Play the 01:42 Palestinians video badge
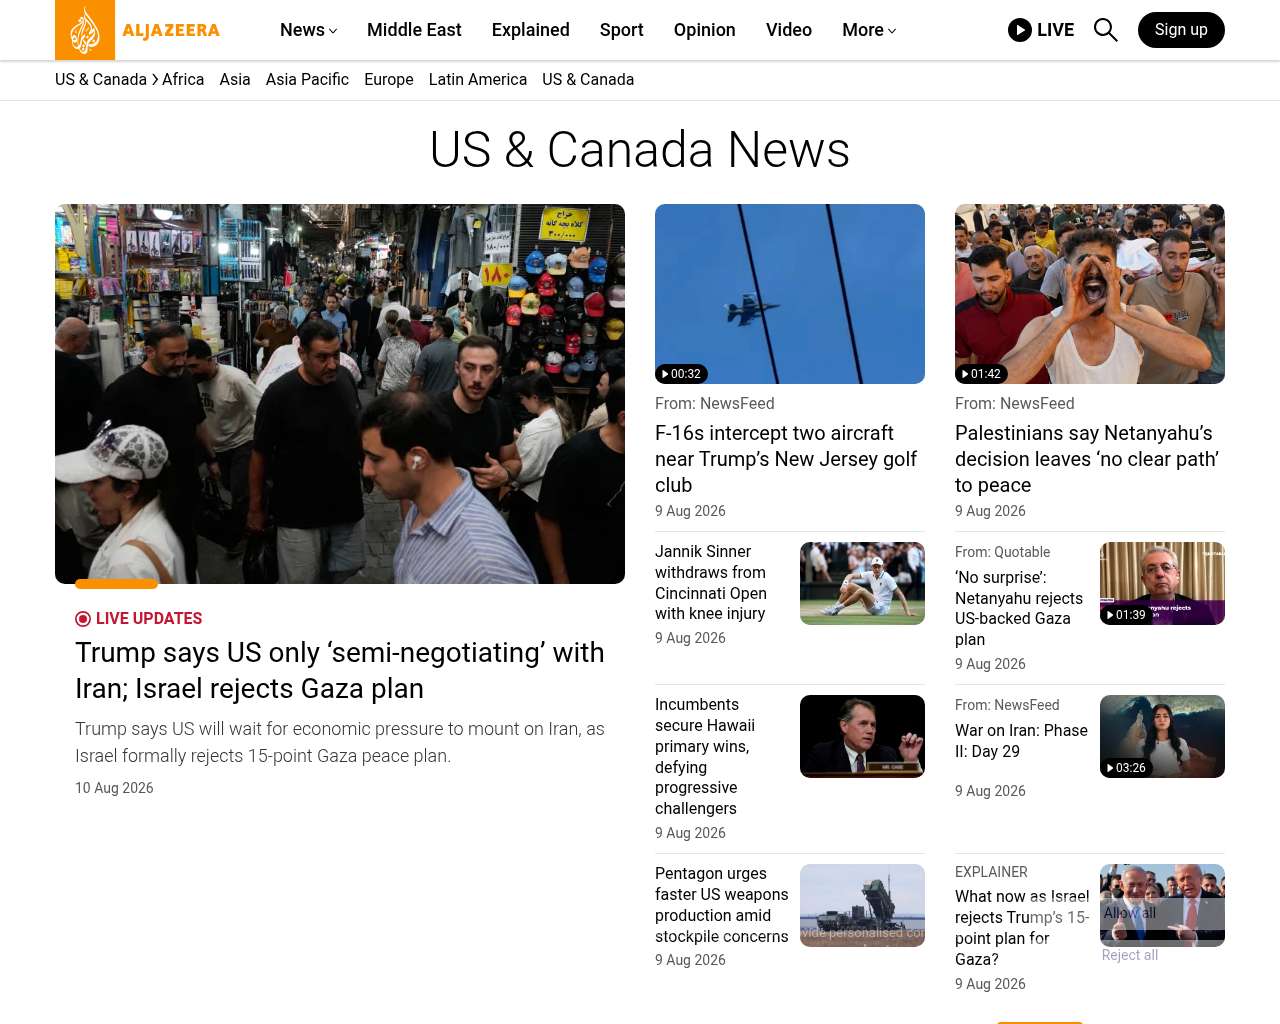 (x=981, y=374)
